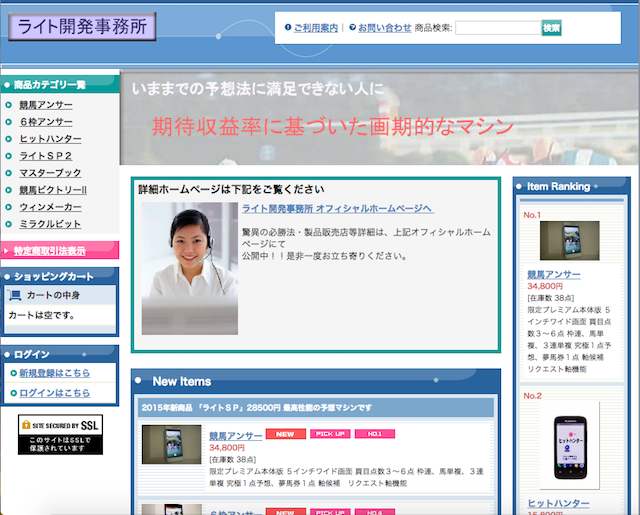Click the No.2 ヒットハンター phone thumbnail
The height and width of the screenshot is (515, 640).
[x=570, y=446]
